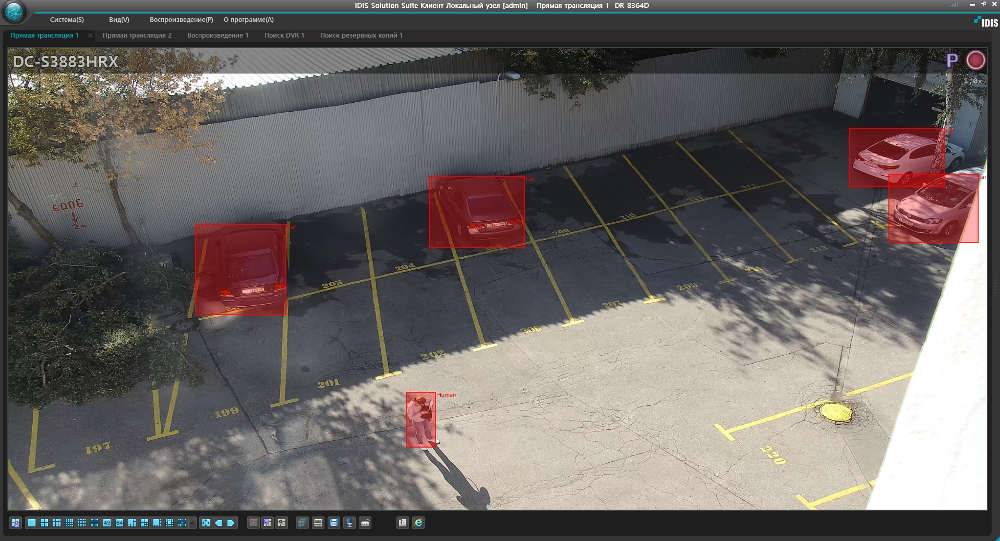Viewport: 1000px width, 541px height.
Task: Open the Поиск резервных копий 1 tab
Action: tap(361, 36)
